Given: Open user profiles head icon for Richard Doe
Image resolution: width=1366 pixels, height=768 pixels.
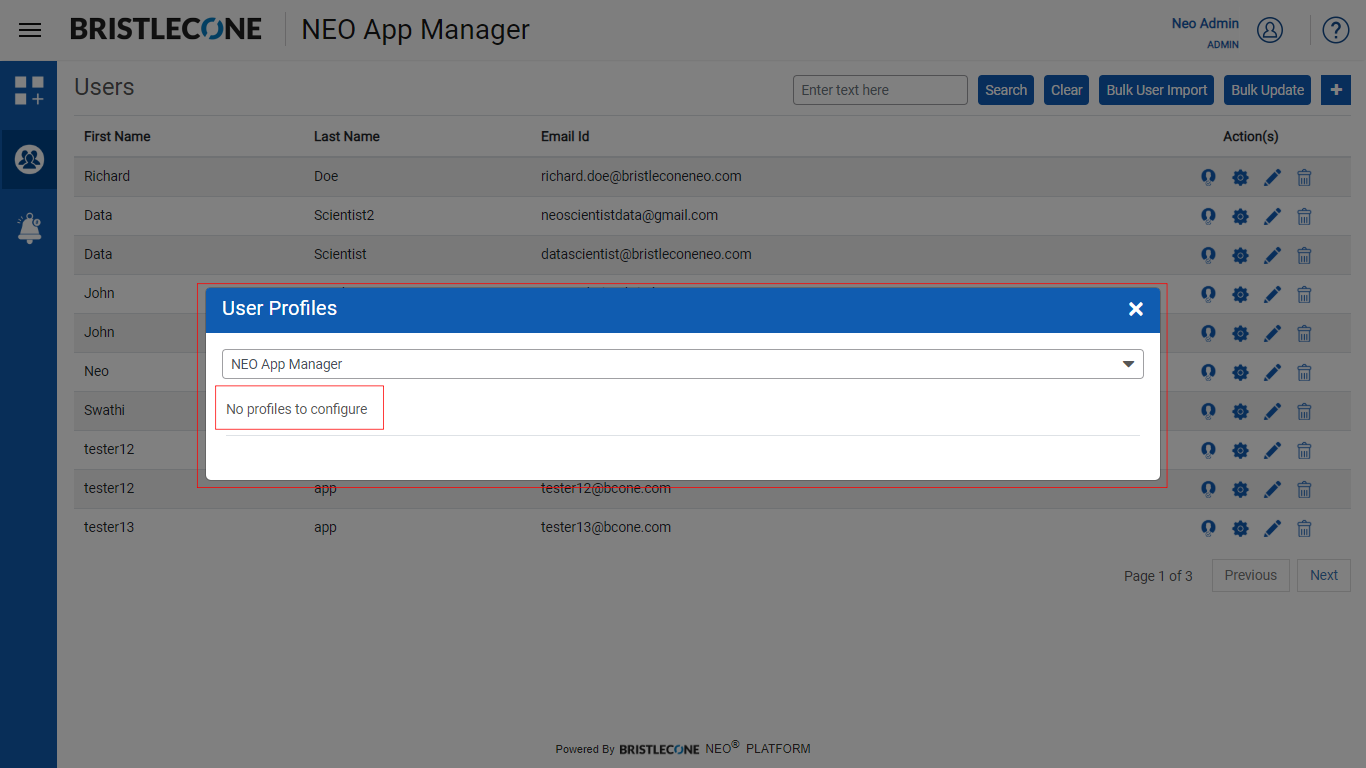Looking at the screenshot, I should [x=1208, y=177].
